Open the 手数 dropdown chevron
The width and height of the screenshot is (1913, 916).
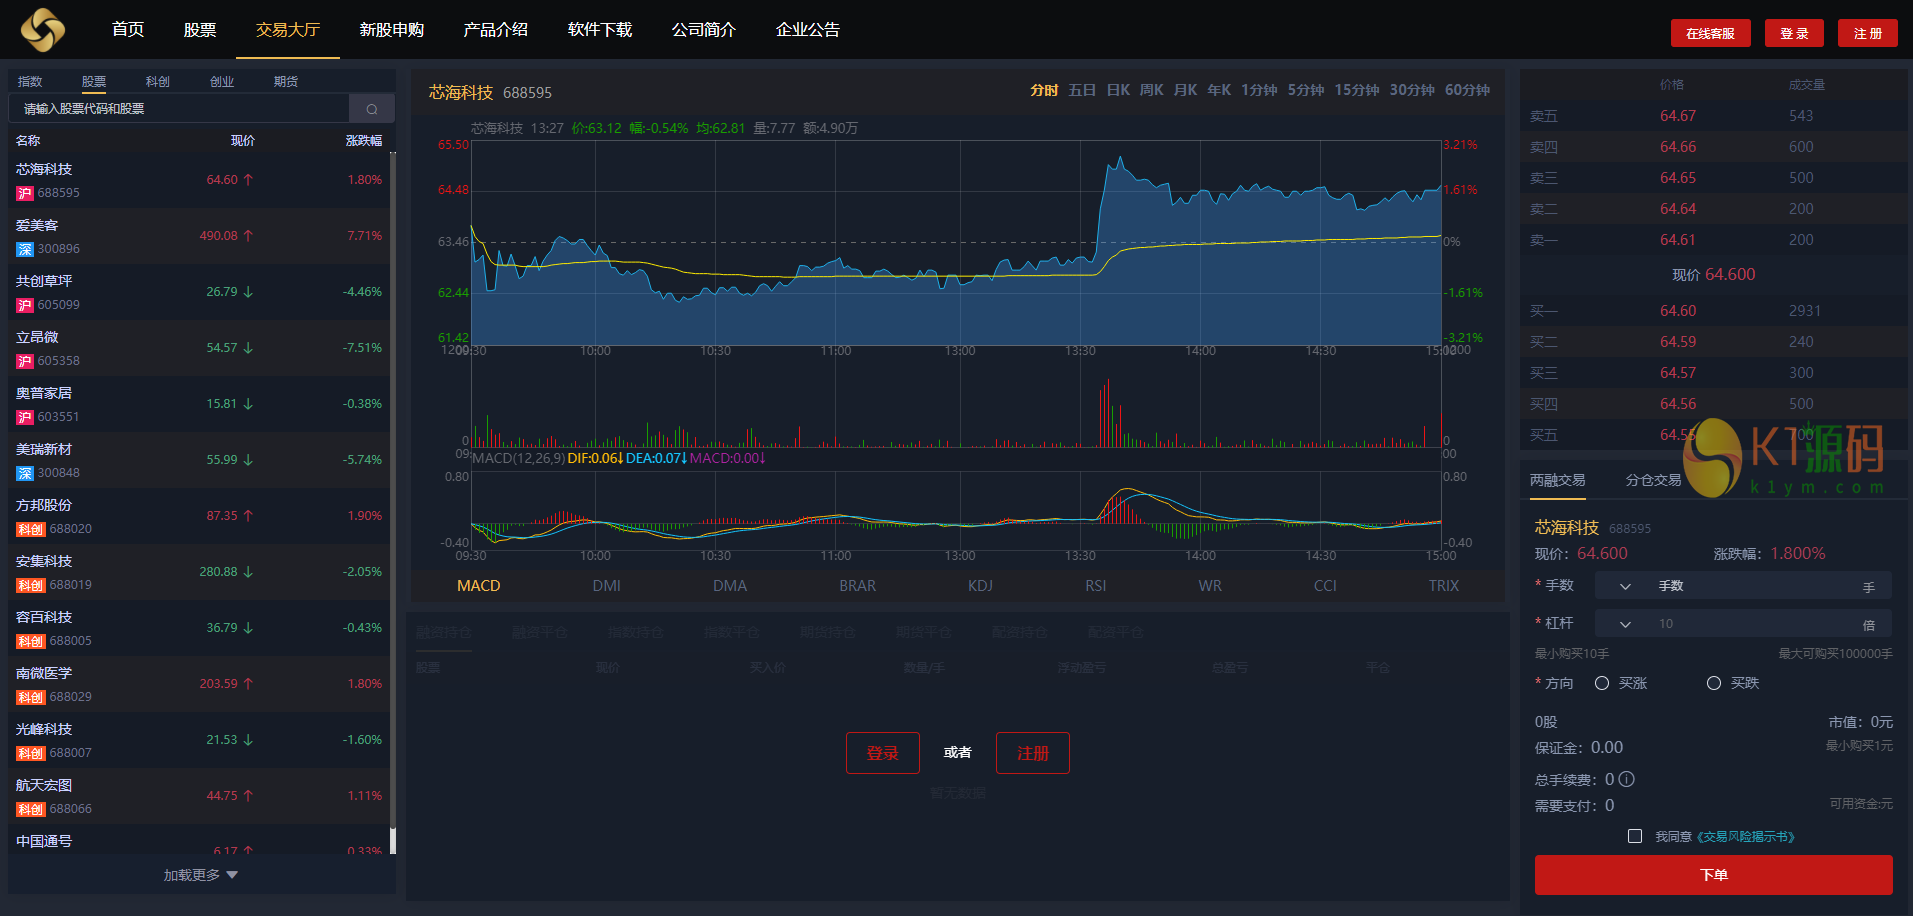click(x=1625, y=586)
